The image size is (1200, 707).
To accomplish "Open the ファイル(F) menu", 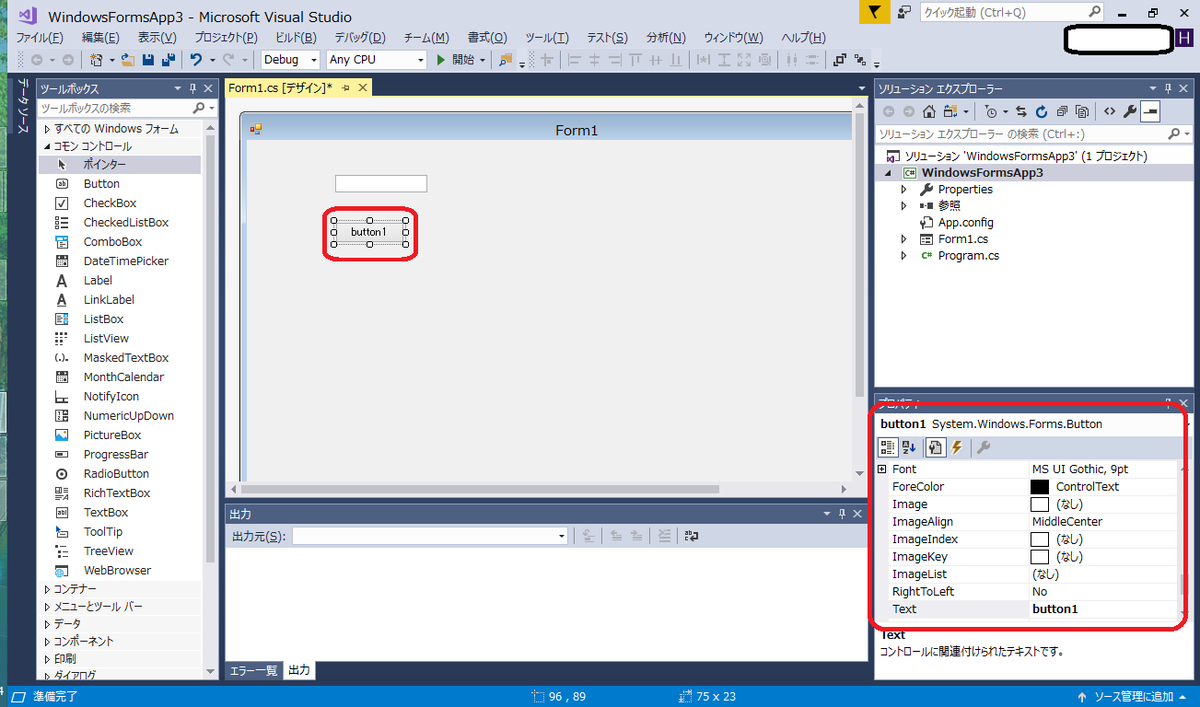I will [x=40, y=38].
